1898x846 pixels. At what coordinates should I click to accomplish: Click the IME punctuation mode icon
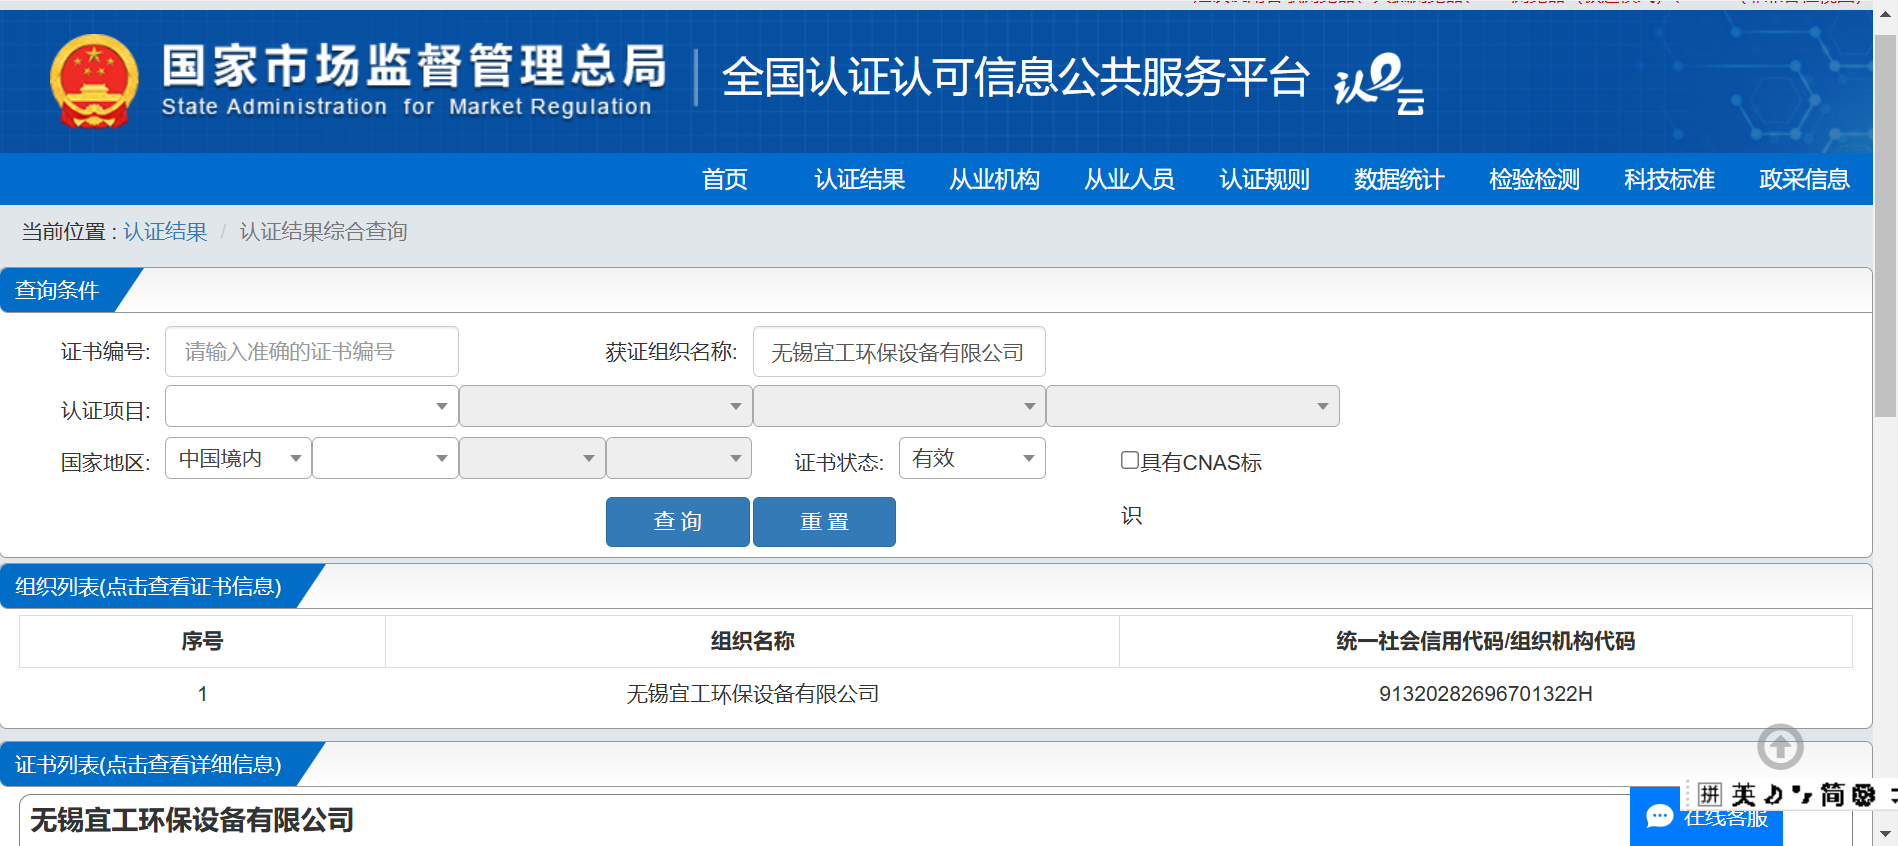point(1802,795)
